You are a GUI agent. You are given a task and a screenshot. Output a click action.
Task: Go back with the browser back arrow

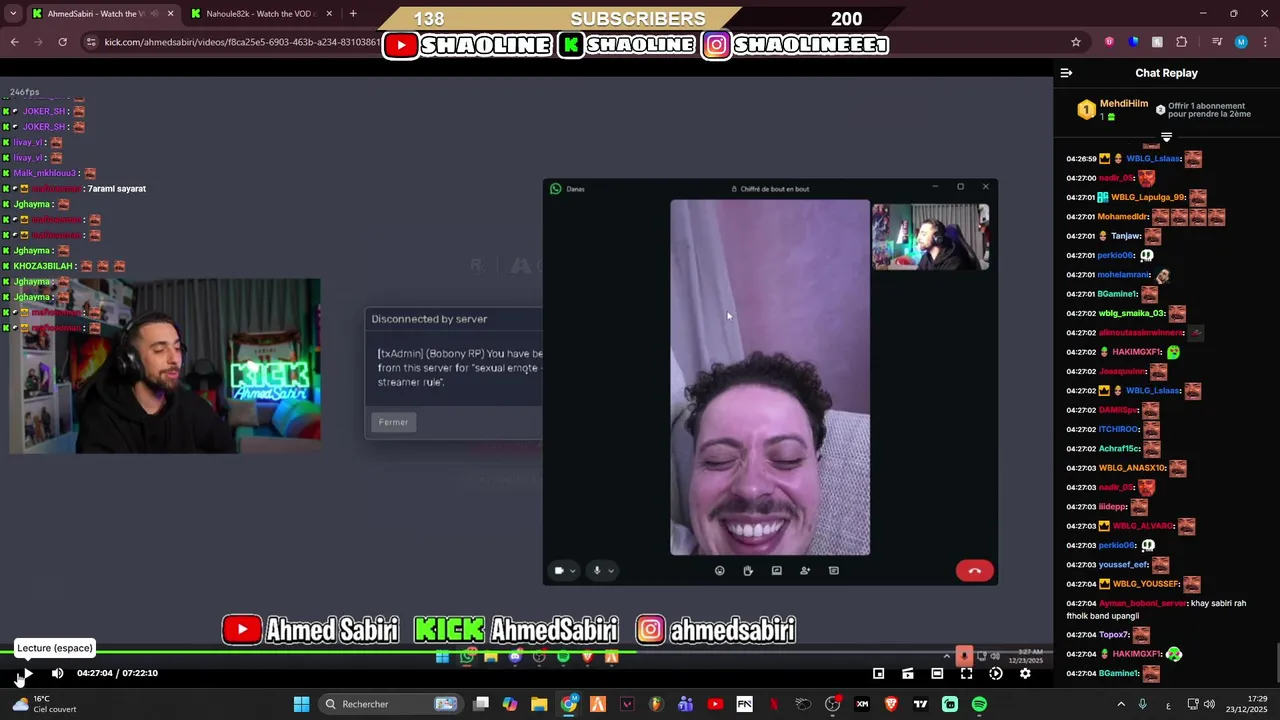(14, 42)
